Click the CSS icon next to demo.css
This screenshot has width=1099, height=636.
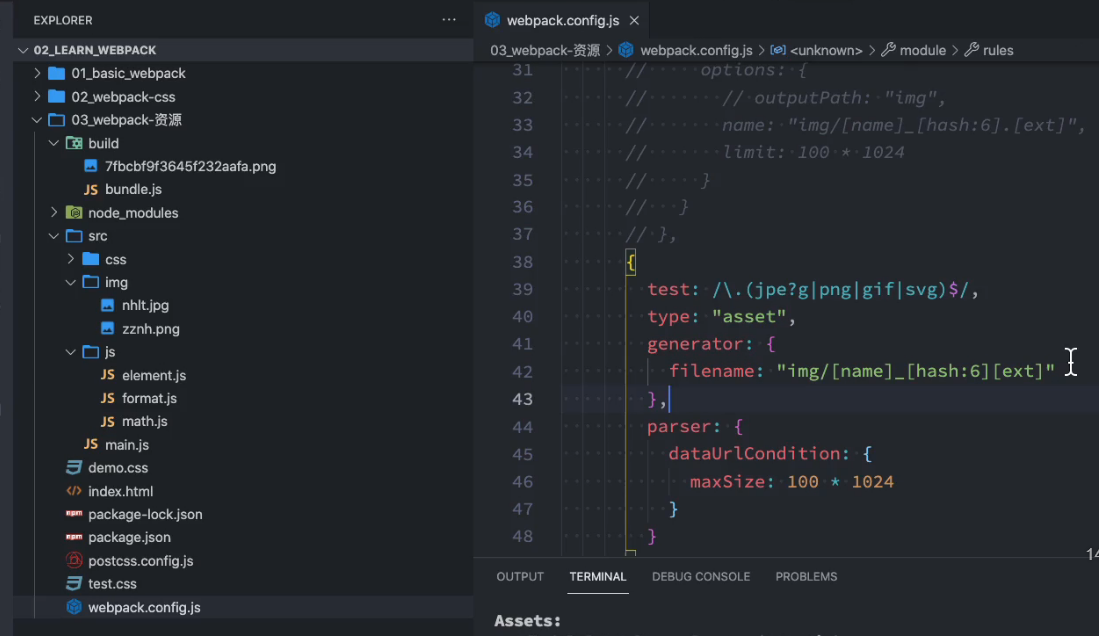tap(74, 468)
